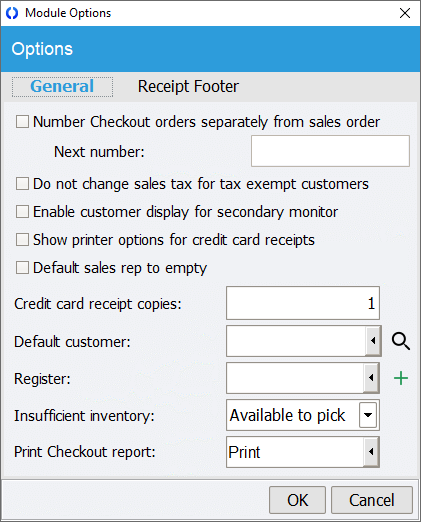Click the app logo in the title bar
Viewport: 421px width, 522px height.
coord(12,13)
